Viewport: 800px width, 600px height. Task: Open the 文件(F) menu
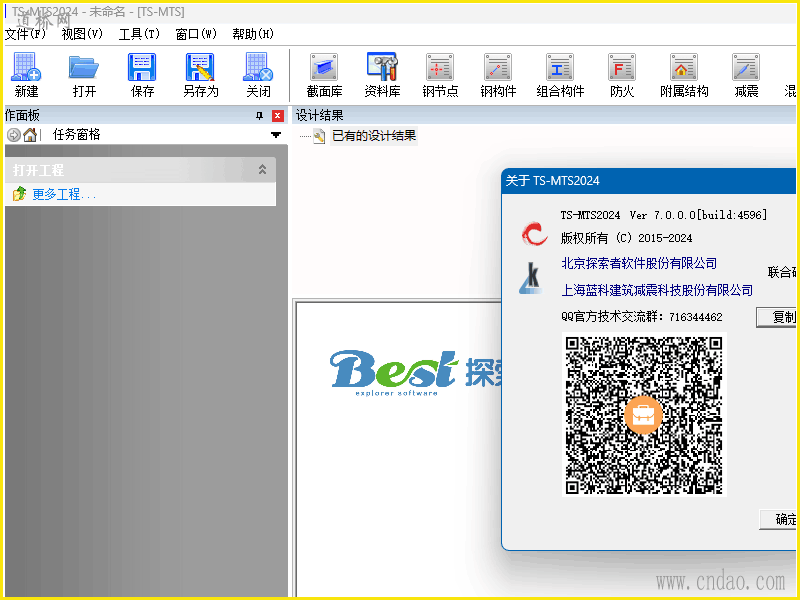click(25, 34)
